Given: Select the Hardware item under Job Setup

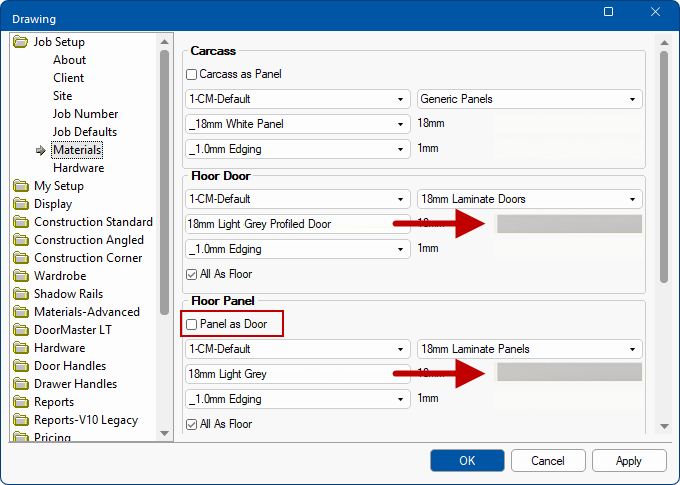Looking at the screenshot, I should [x=78, y=168].
